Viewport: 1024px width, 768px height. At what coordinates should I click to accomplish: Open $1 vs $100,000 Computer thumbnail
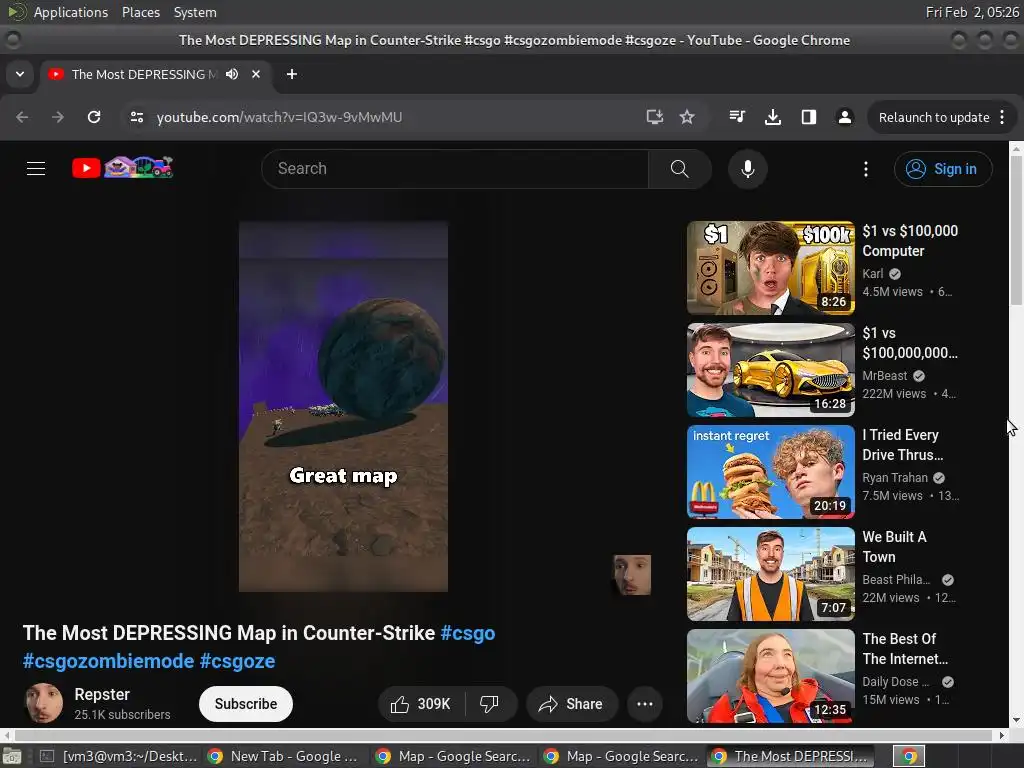[771, 268]
